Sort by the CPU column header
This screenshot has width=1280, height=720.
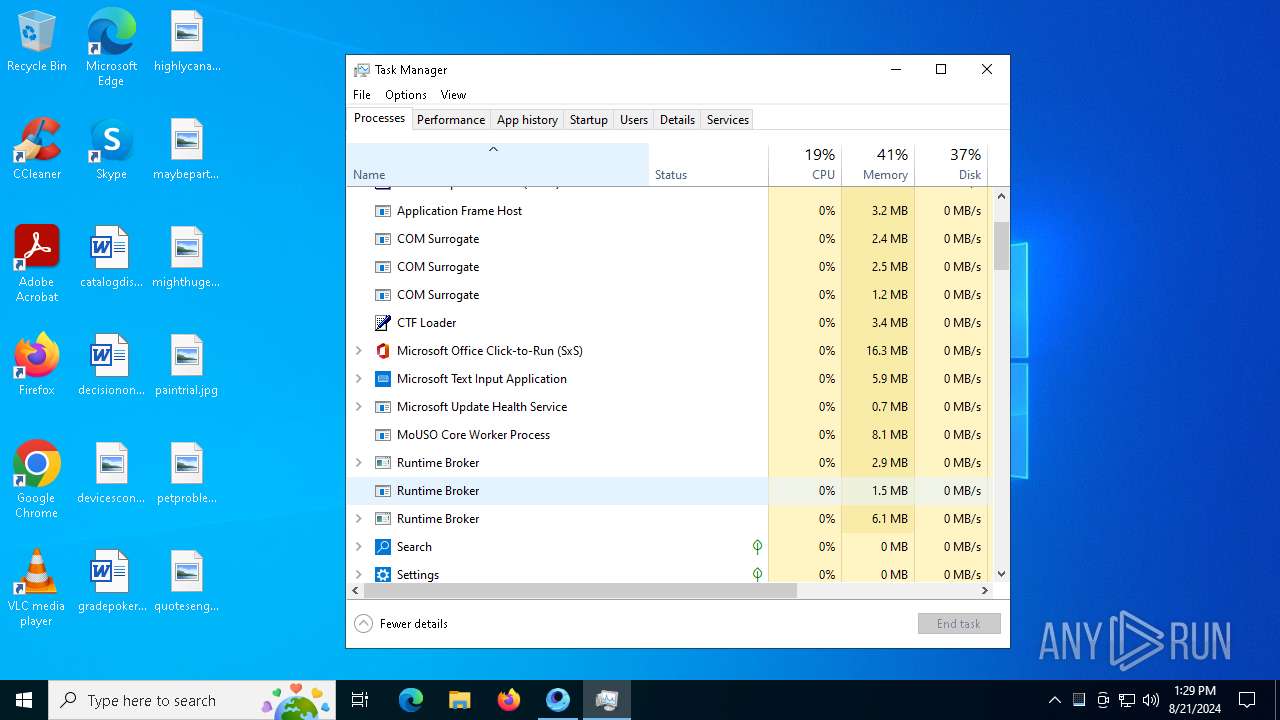[x=805, y=165]
